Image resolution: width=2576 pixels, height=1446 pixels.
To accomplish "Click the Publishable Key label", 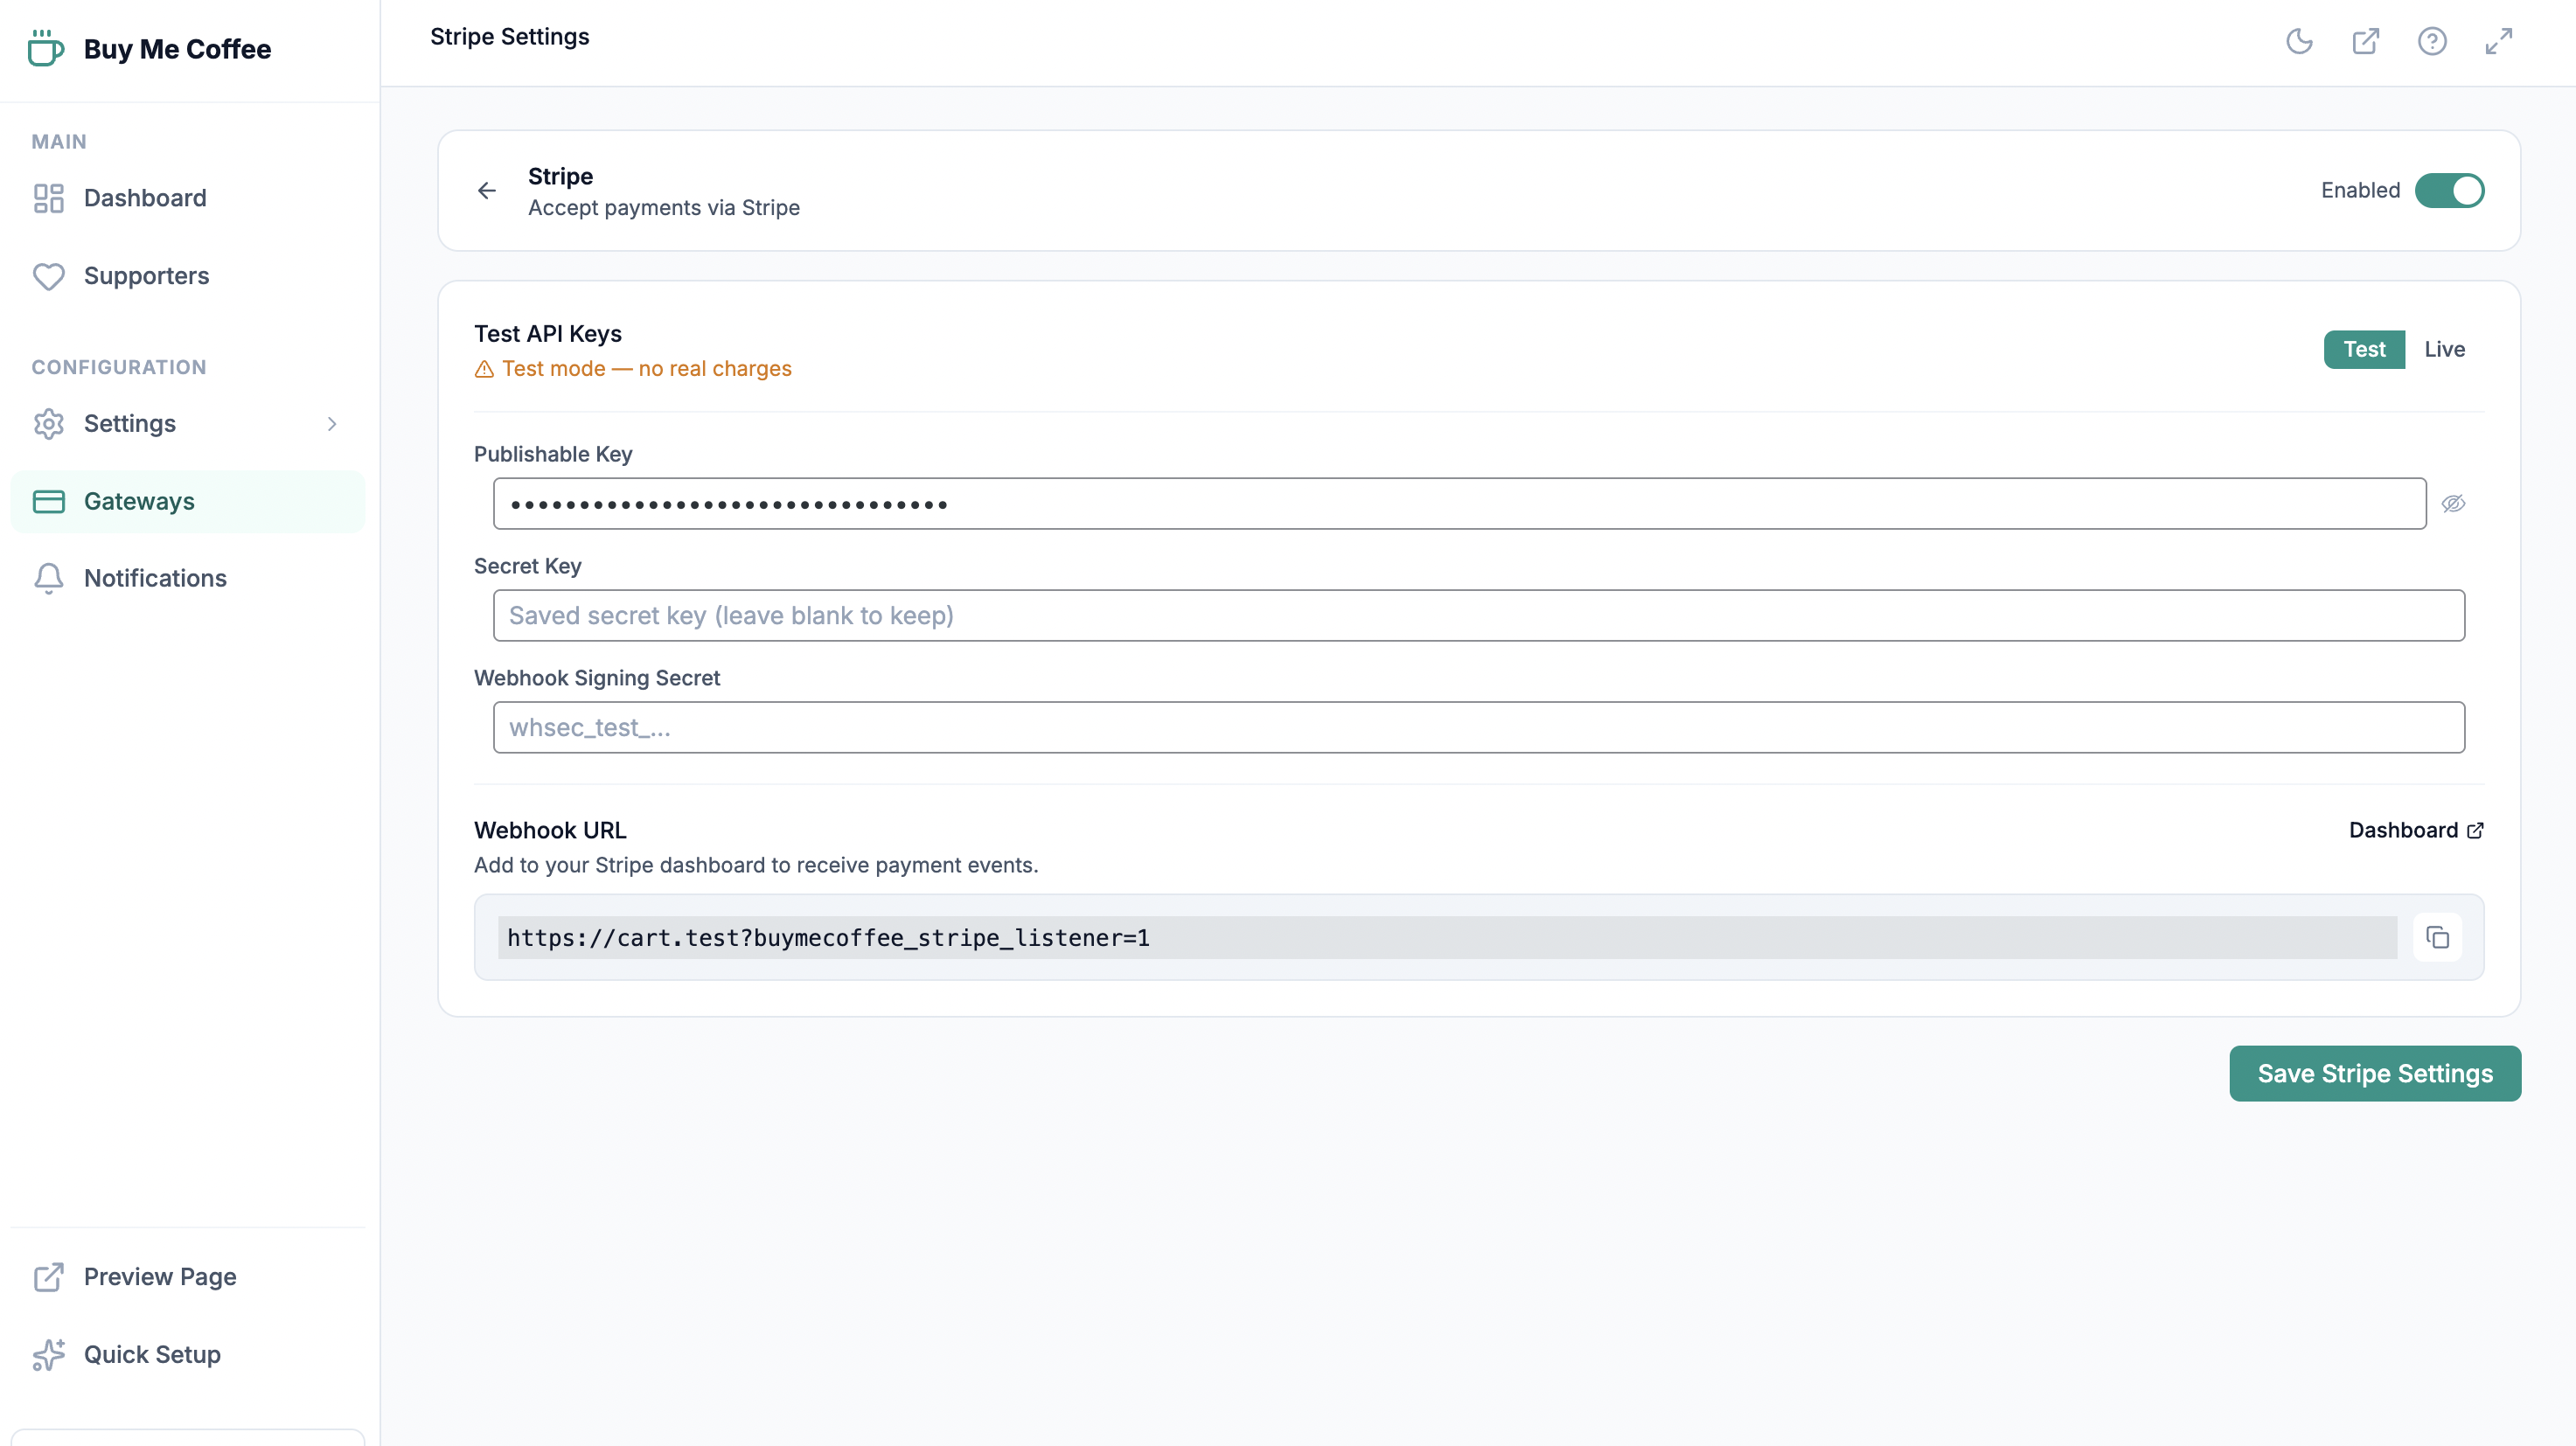I will (553, 454).
